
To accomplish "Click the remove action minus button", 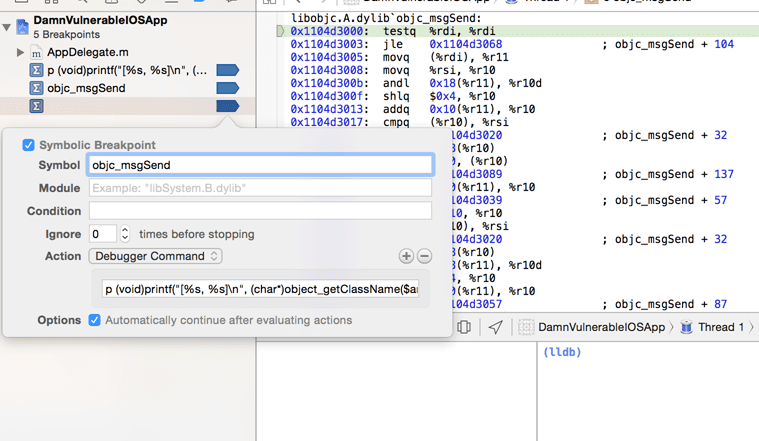I will [x=424, y=257].
